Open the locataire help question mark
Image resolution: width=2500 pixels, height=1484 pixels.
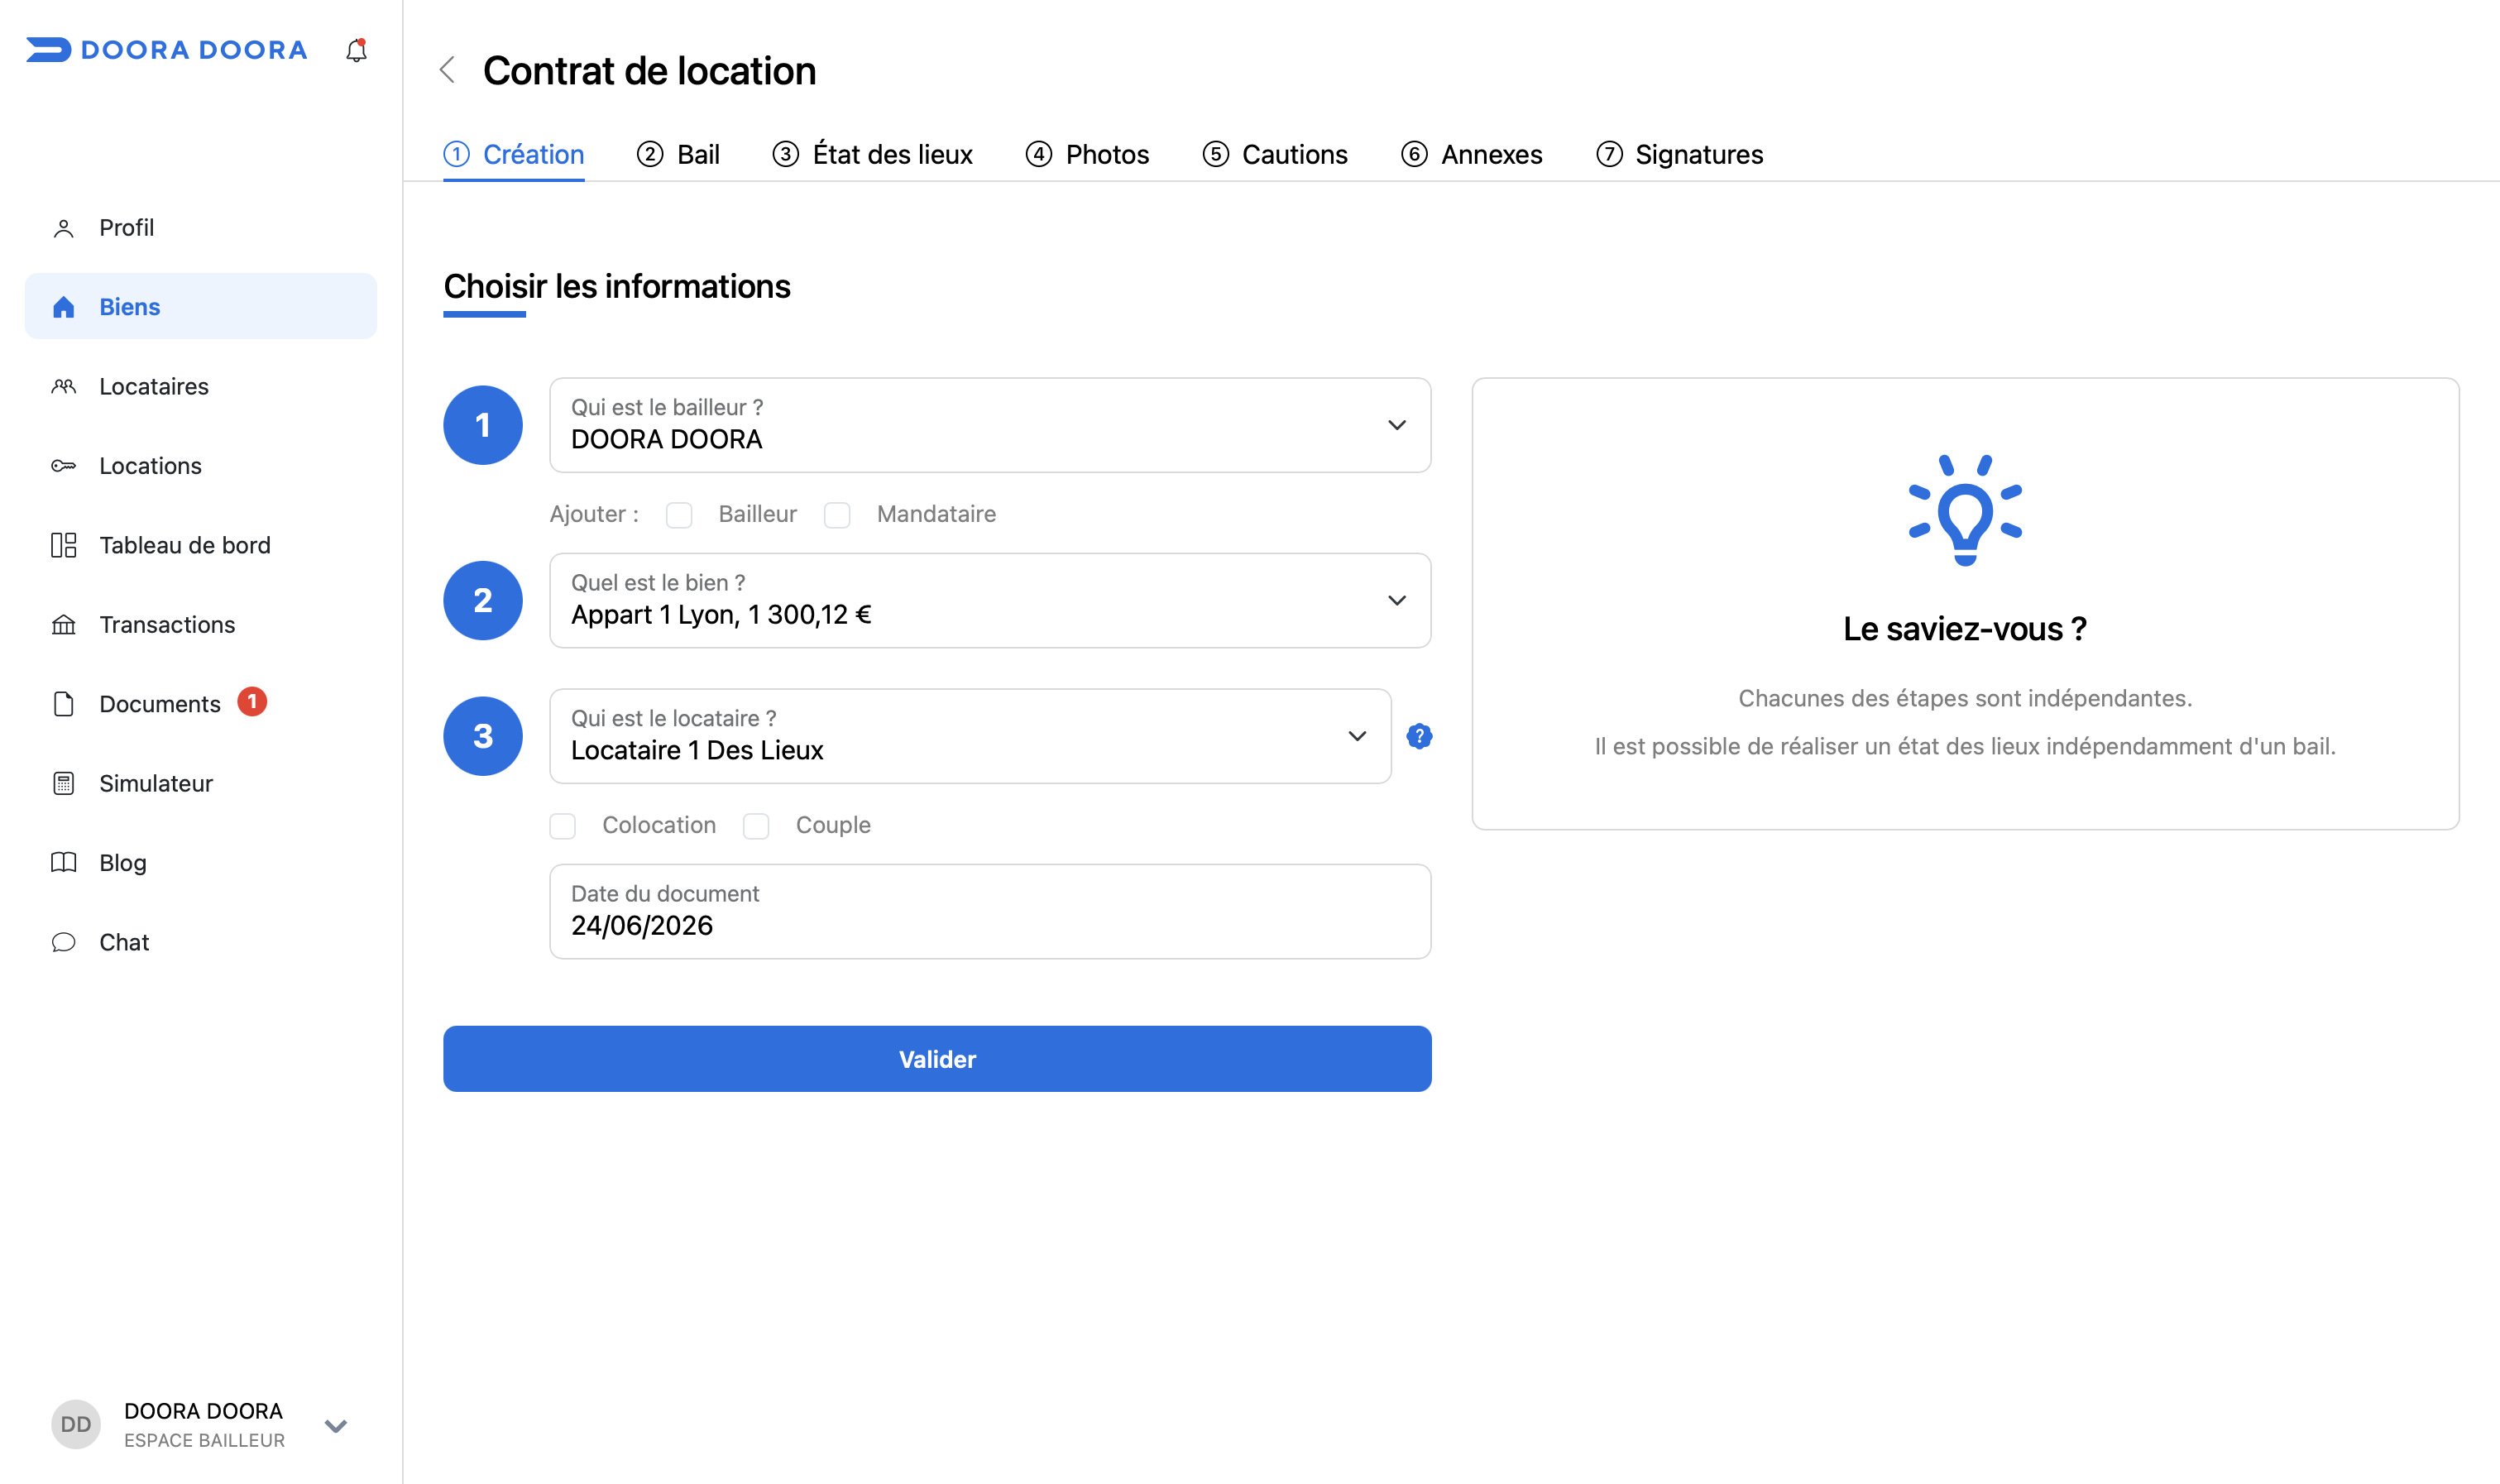point(1419,736)
